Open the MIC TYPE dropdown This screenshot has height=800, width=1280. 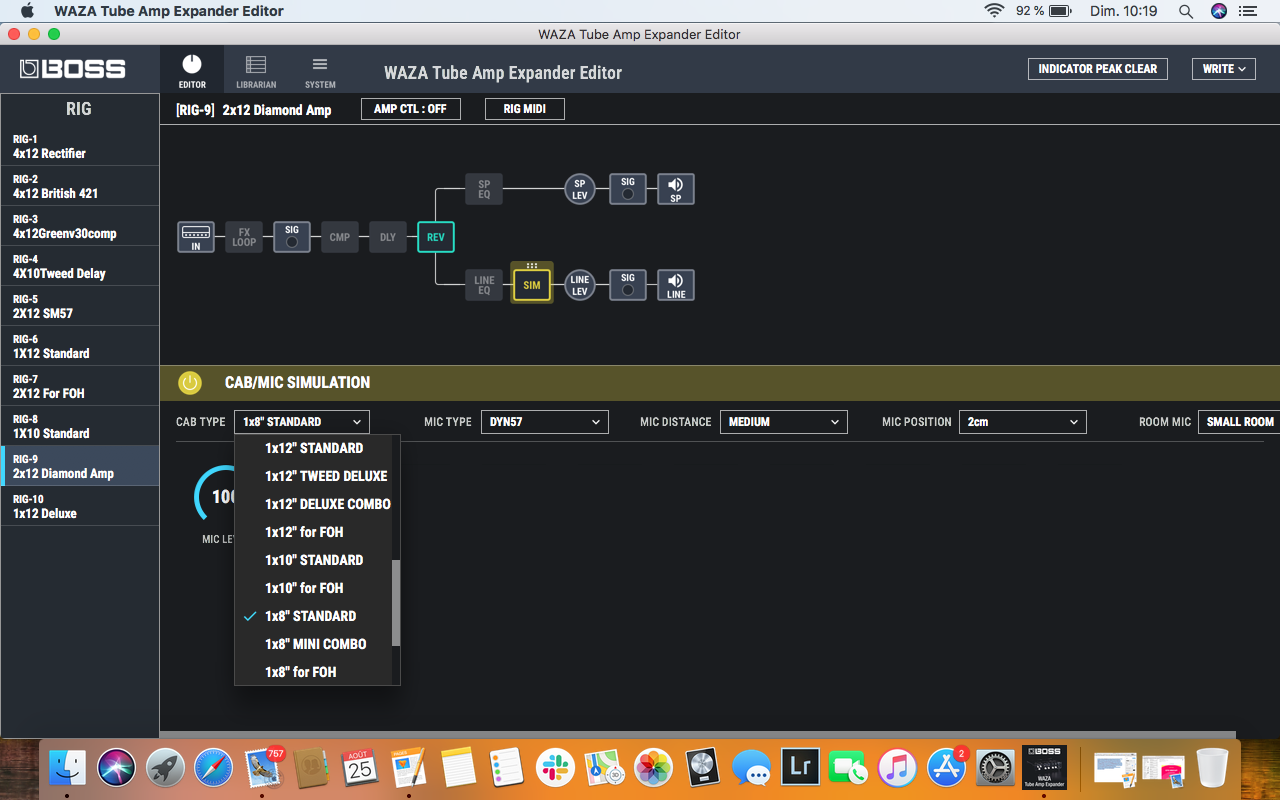pos(545,421)
